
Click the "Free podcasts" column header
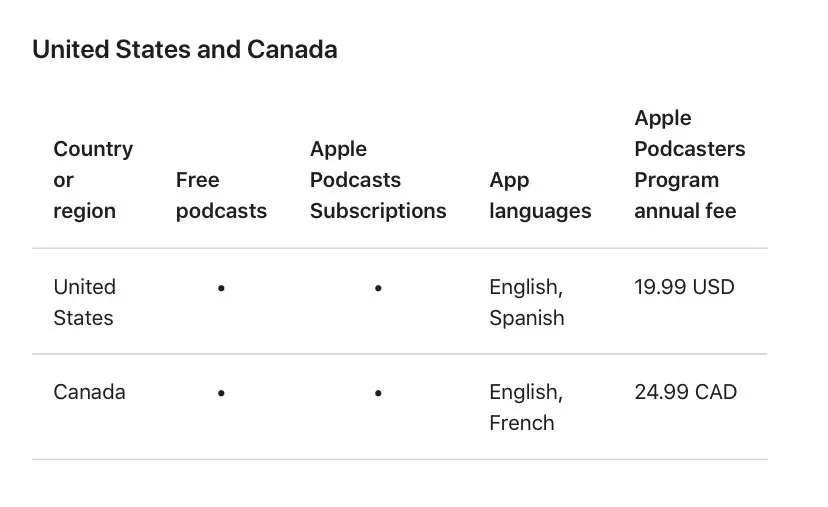(221, 195)
